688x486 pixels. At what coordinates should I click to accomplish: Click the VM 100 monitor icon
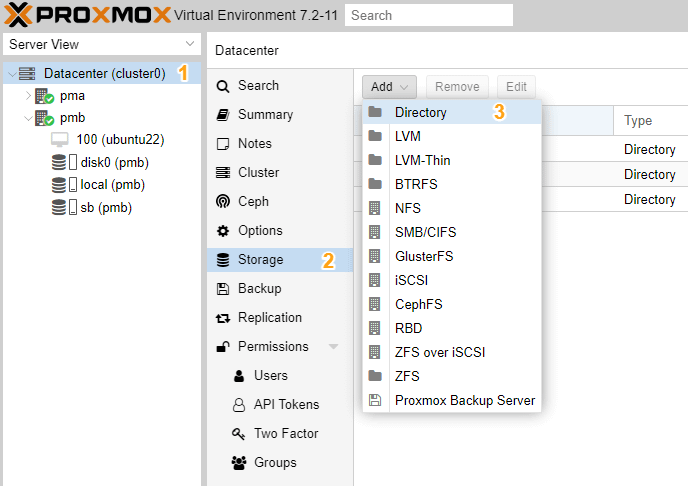60,140
